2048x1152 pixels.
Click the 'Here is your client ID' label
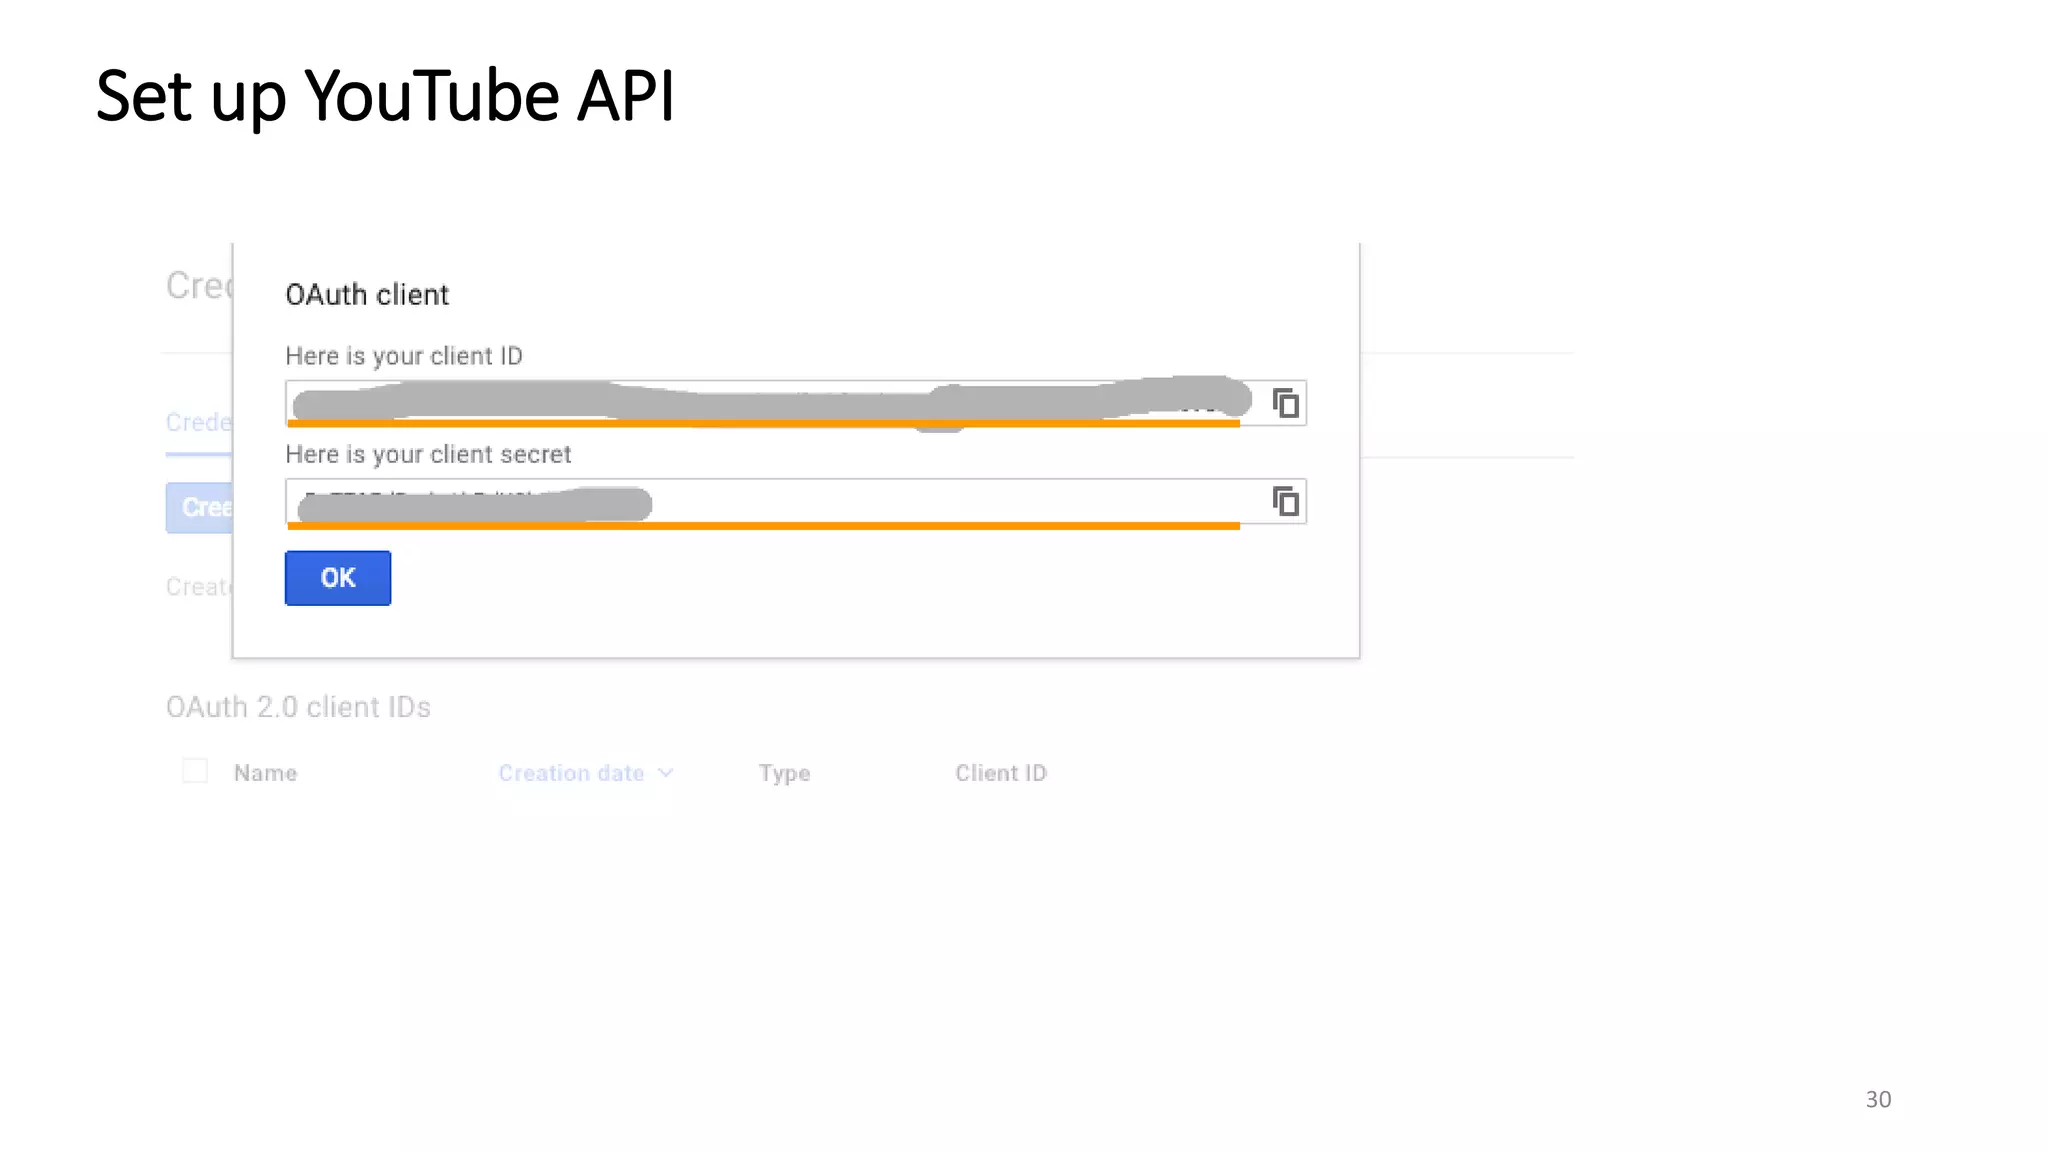tap(404, 356)
